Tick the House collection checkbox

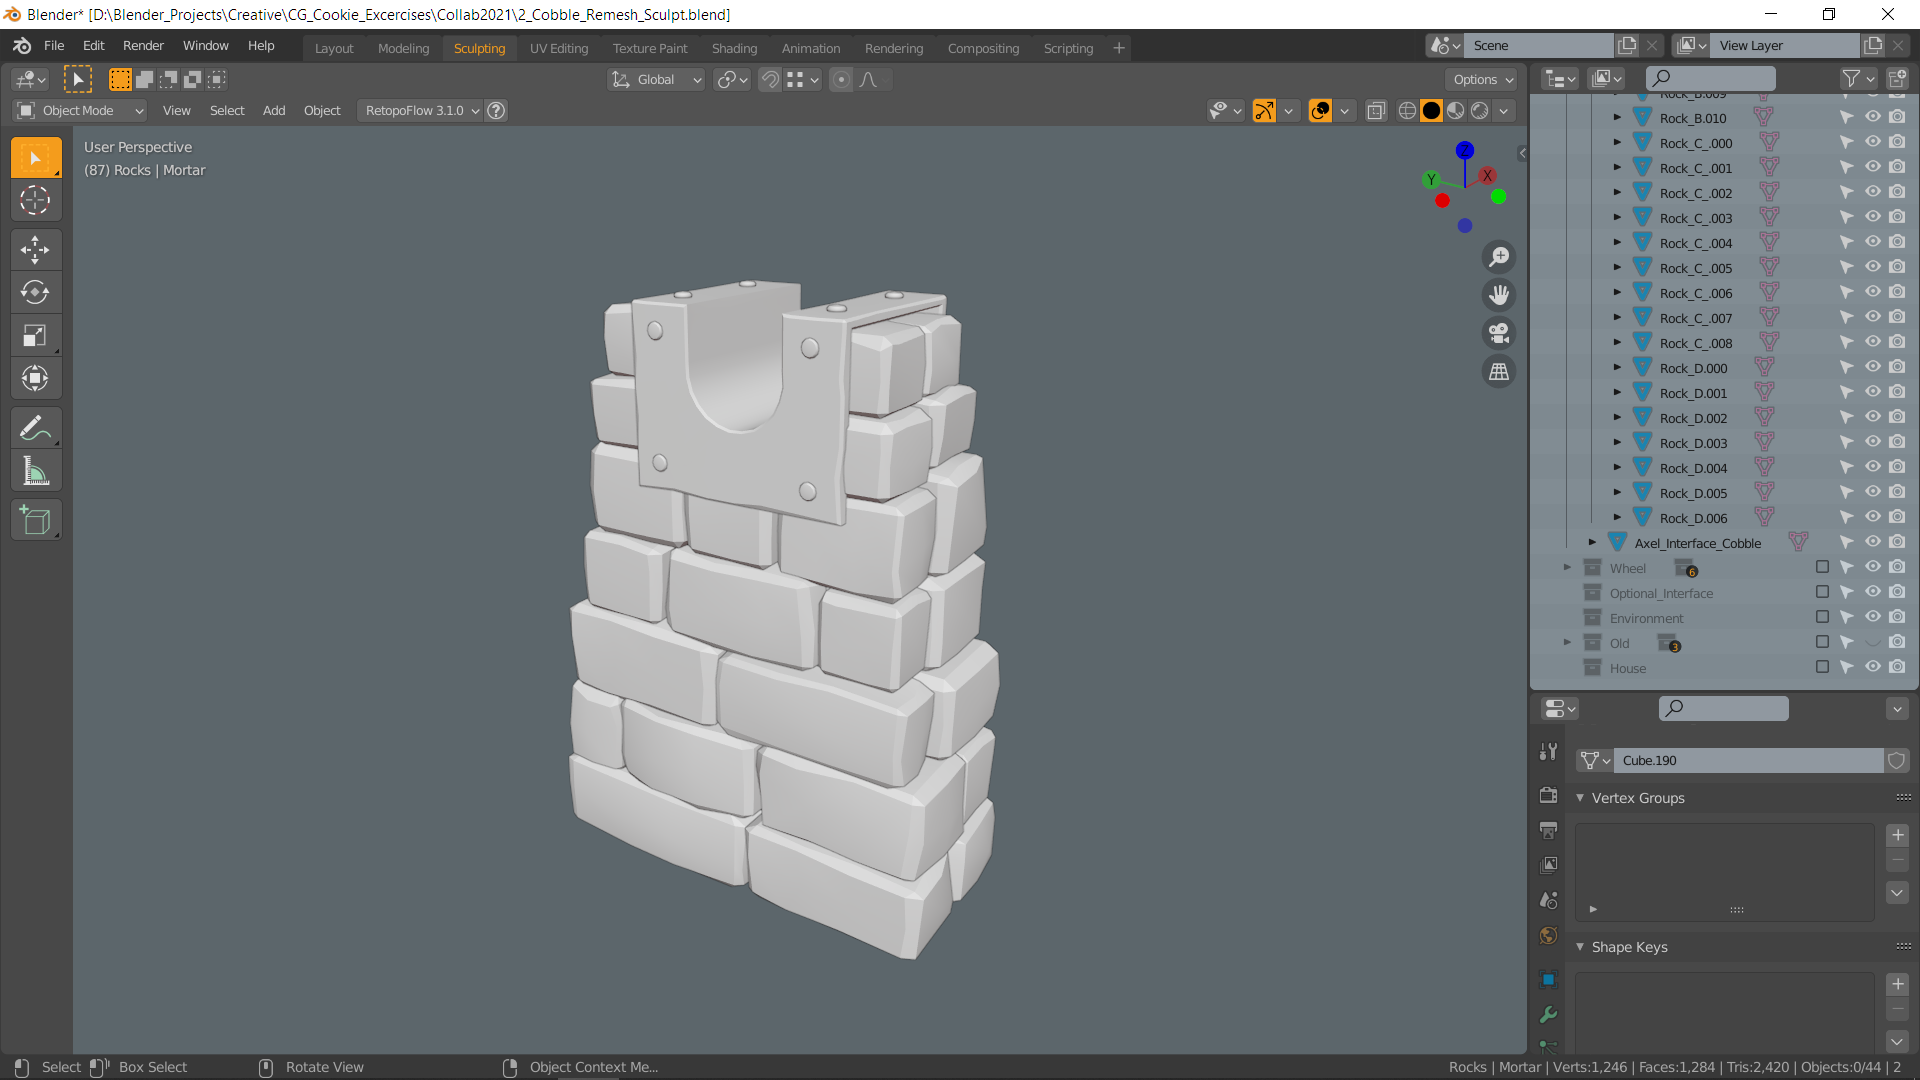[x=1822, y=667]
